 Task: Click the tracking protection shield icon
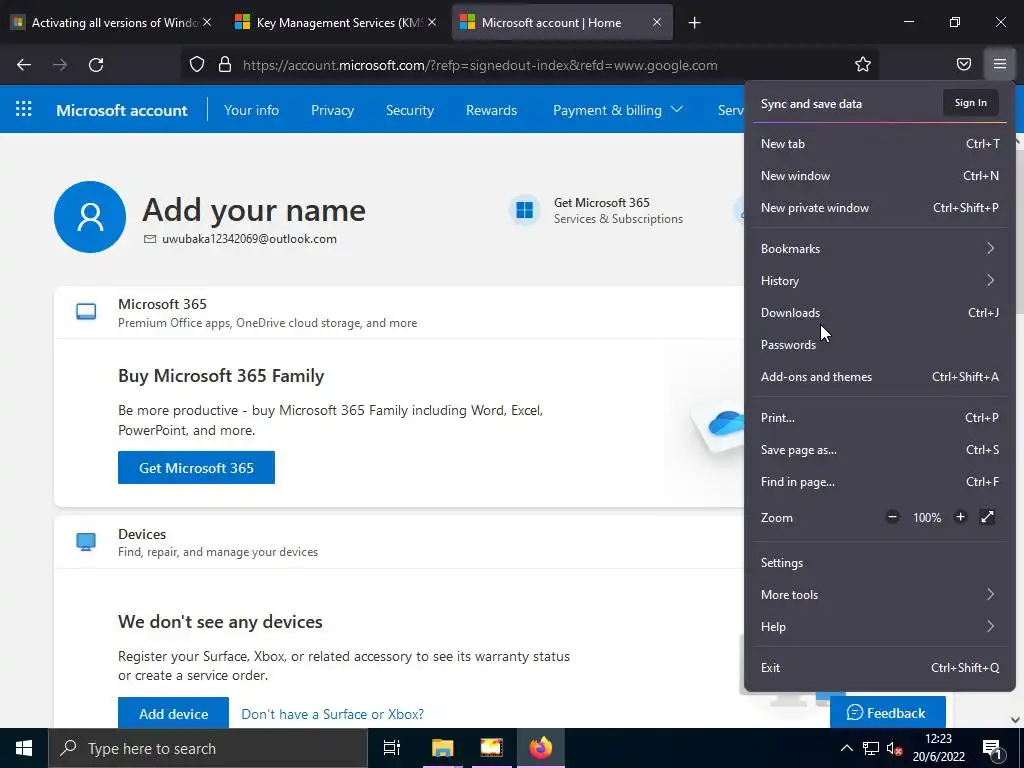[x=197, y=65]
